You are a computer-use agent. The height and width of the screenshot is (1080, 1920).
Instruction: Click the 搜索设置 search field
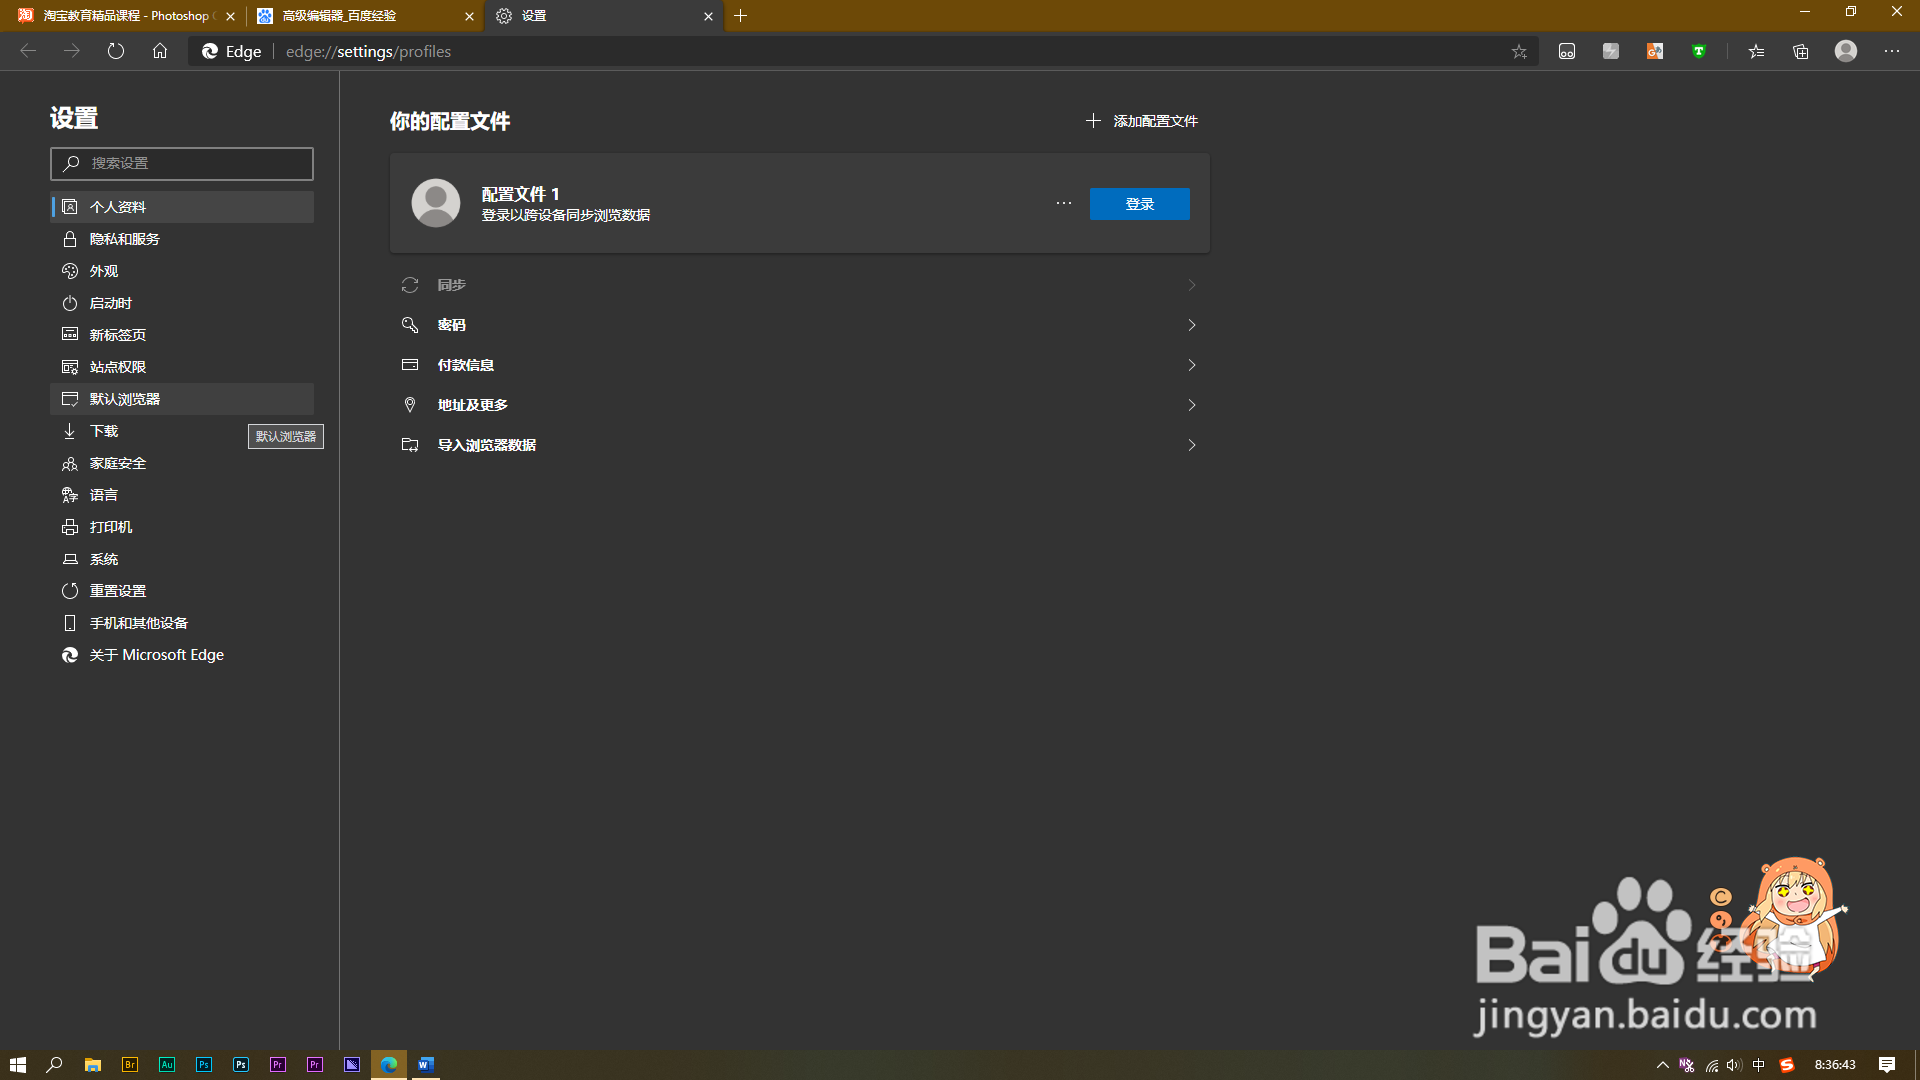[x=182, y=163]
